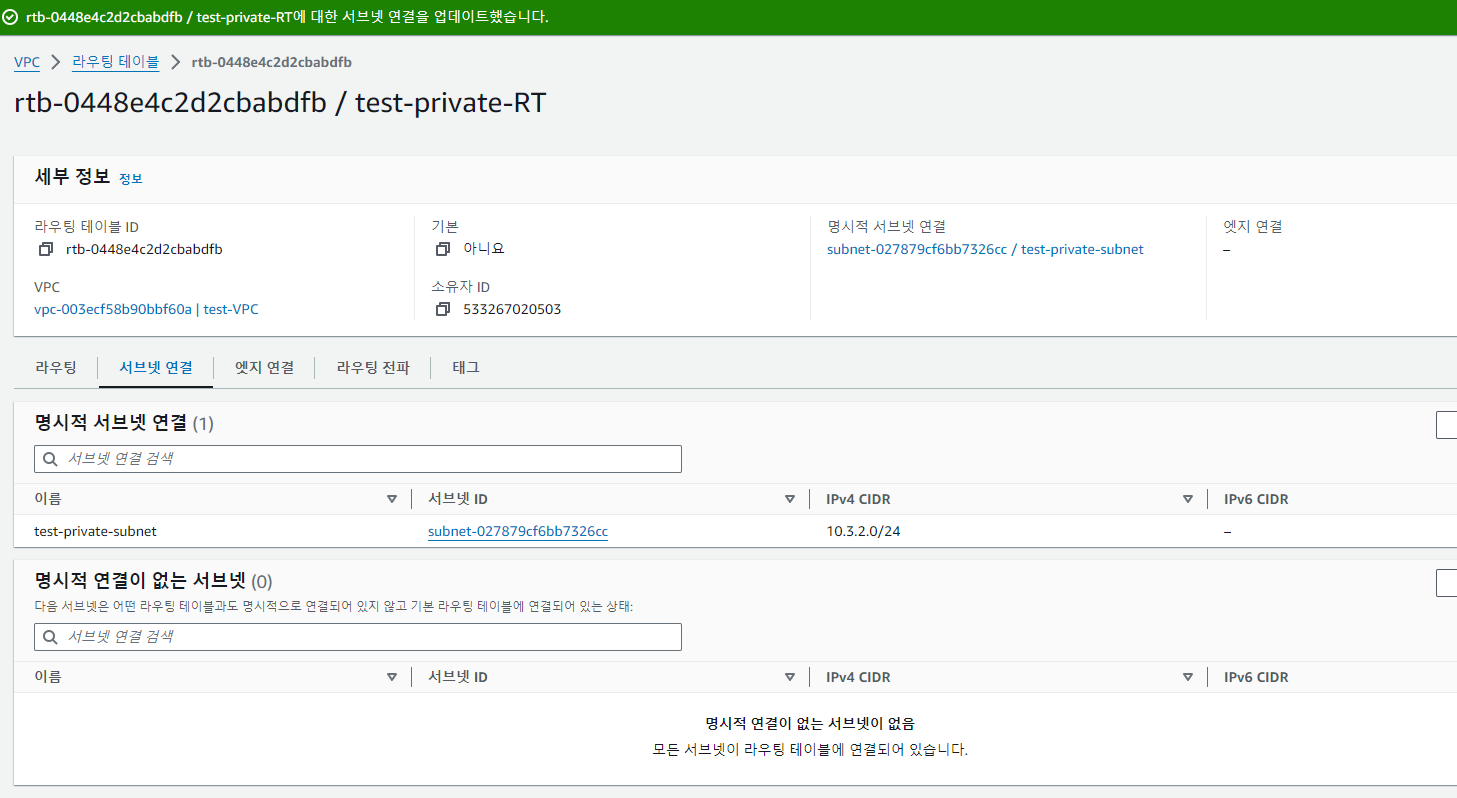Screen dimensions: 1457x798
Task: Click search magnifier in subnets-without-association search
Action: coord(50,637)
